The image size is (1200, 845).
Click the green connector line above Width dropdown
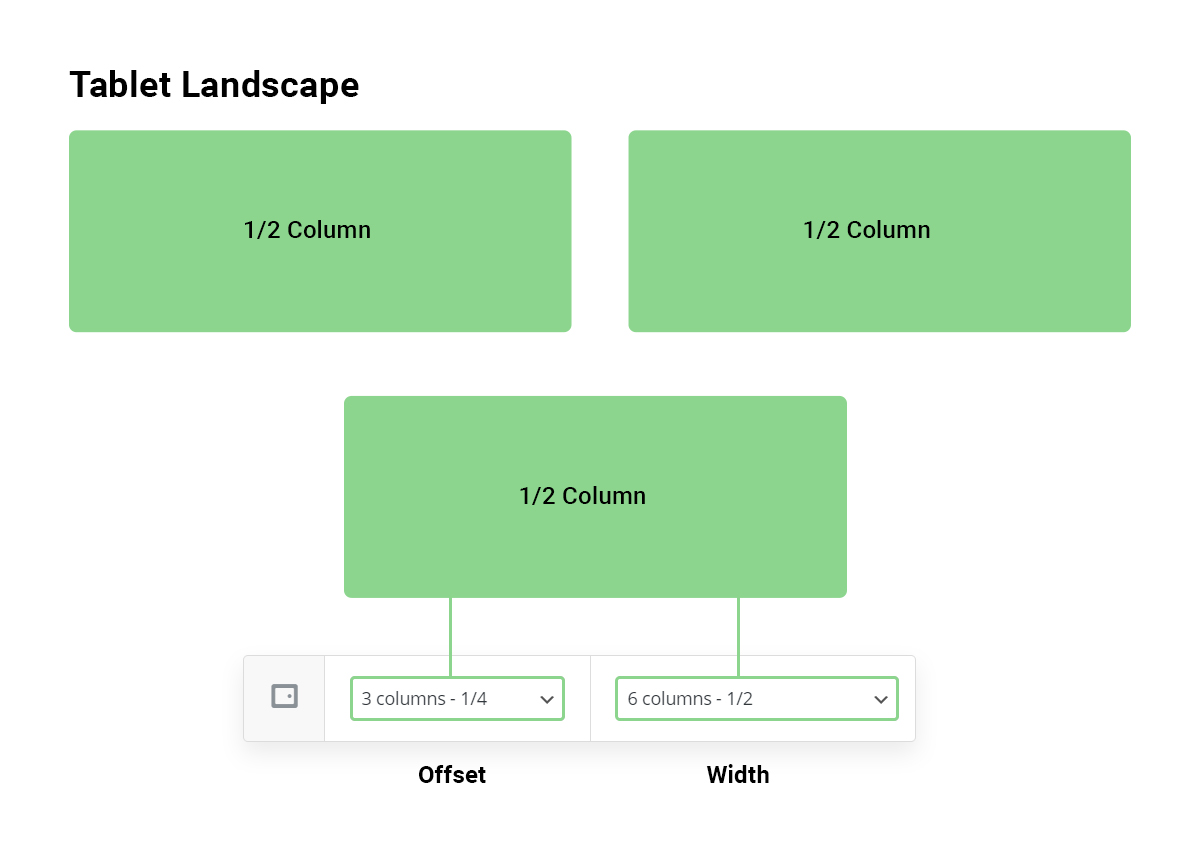[x=738, y=637]
